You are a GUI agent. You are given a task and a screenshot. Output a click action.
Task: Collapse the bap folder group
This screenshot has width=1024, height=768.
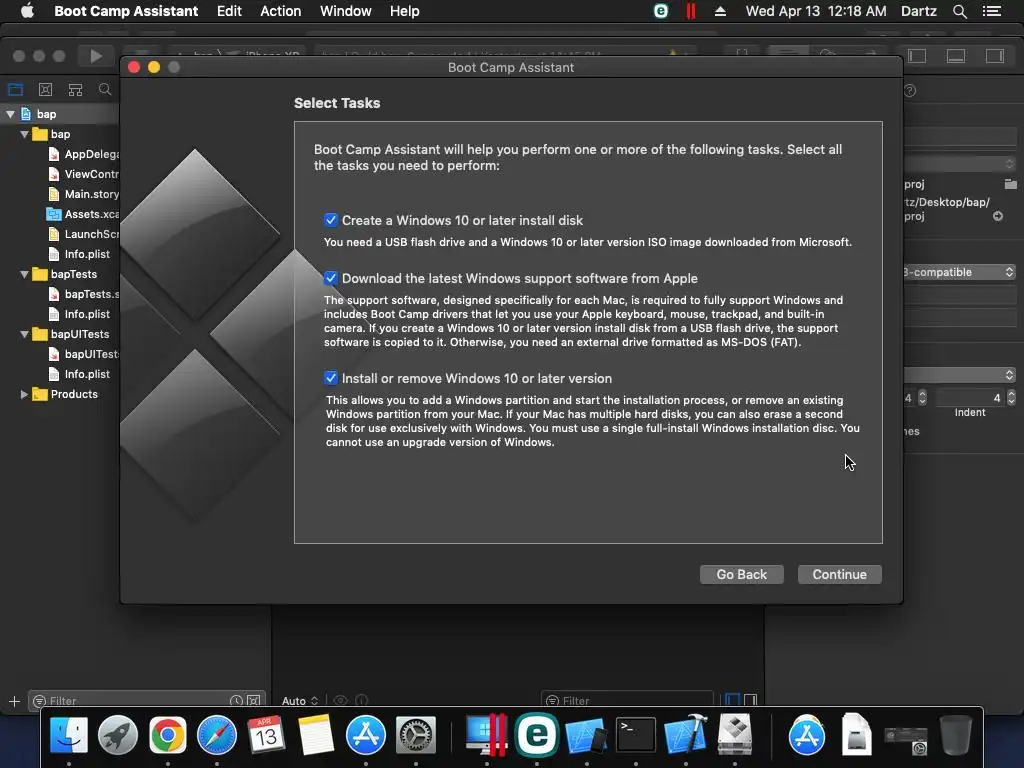[24, 135]
